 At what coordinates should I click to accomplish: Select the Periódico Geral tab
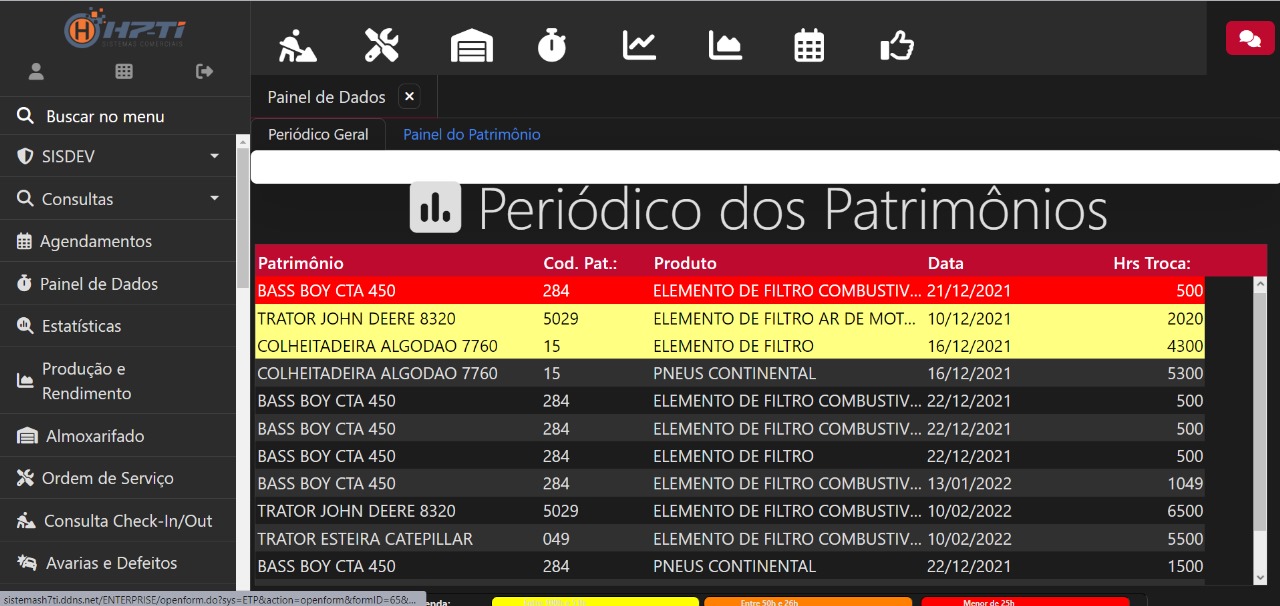318,134
